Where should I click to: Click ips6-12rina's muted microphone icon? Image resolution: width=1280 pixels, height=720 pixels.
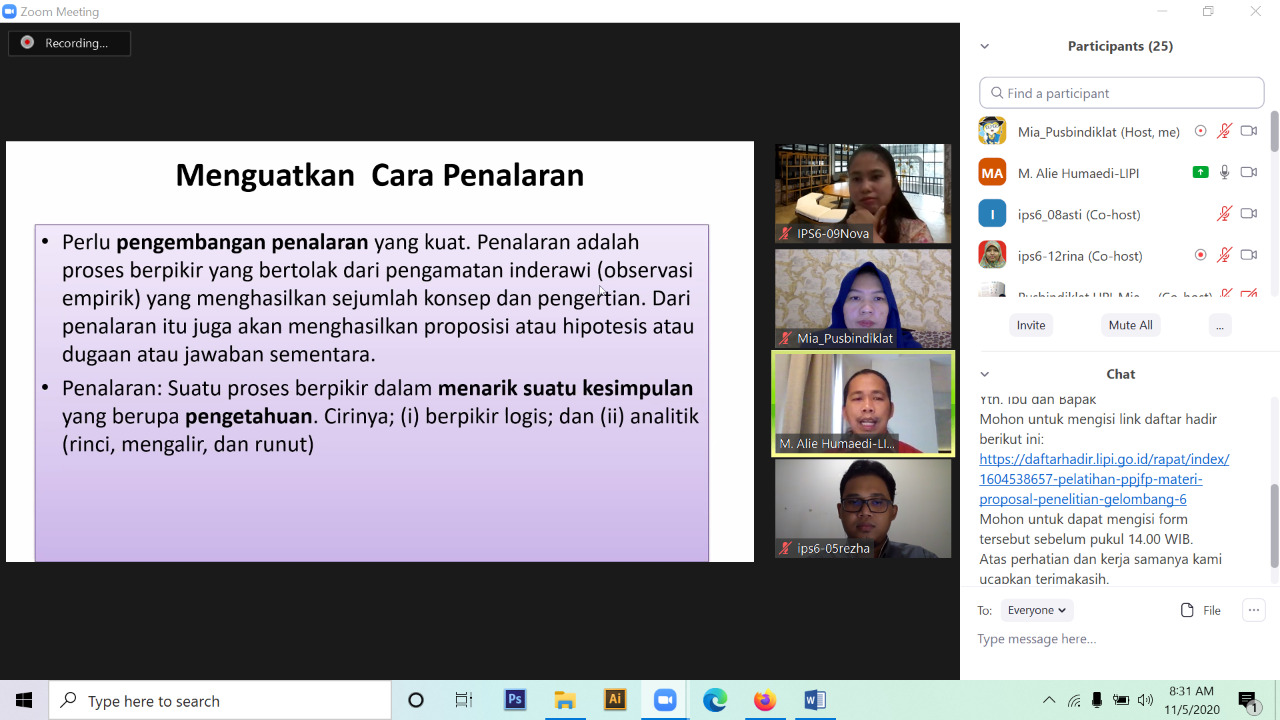tap(1224, 255)
